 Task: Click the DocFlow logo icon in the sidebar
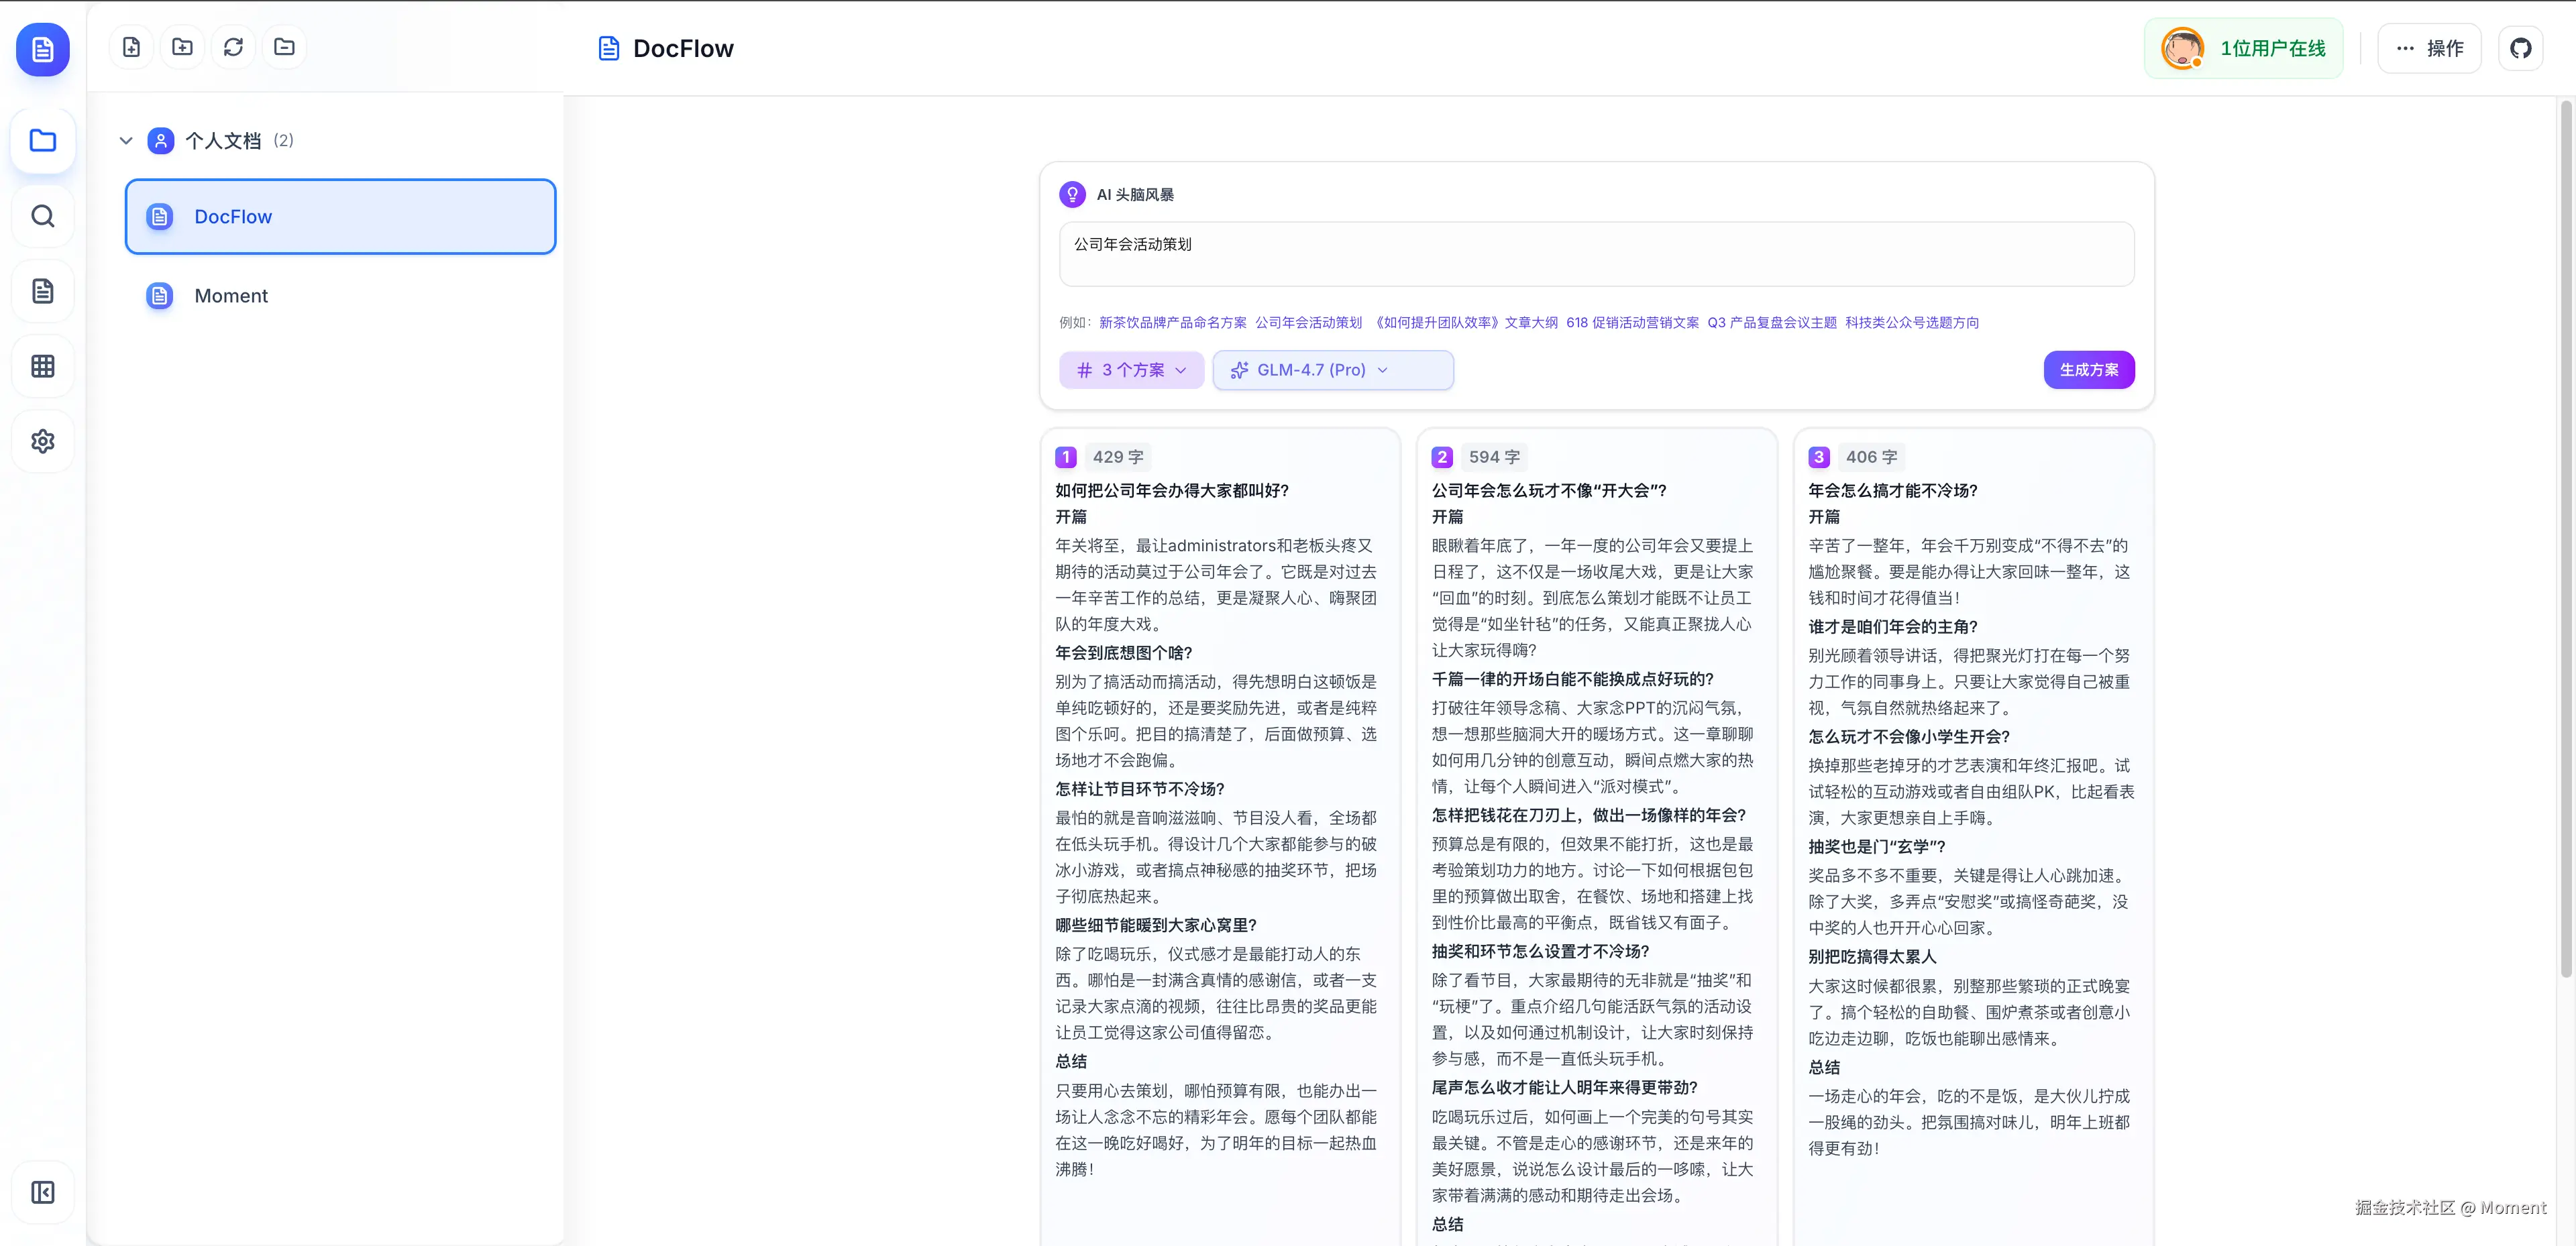coord(42,49)
